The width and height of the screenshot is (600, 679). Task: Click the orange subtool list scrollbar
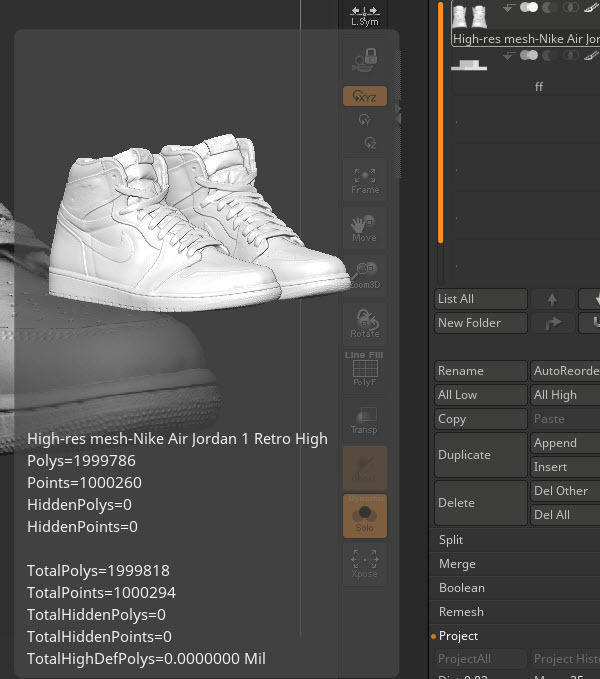(x=441, y=123)
